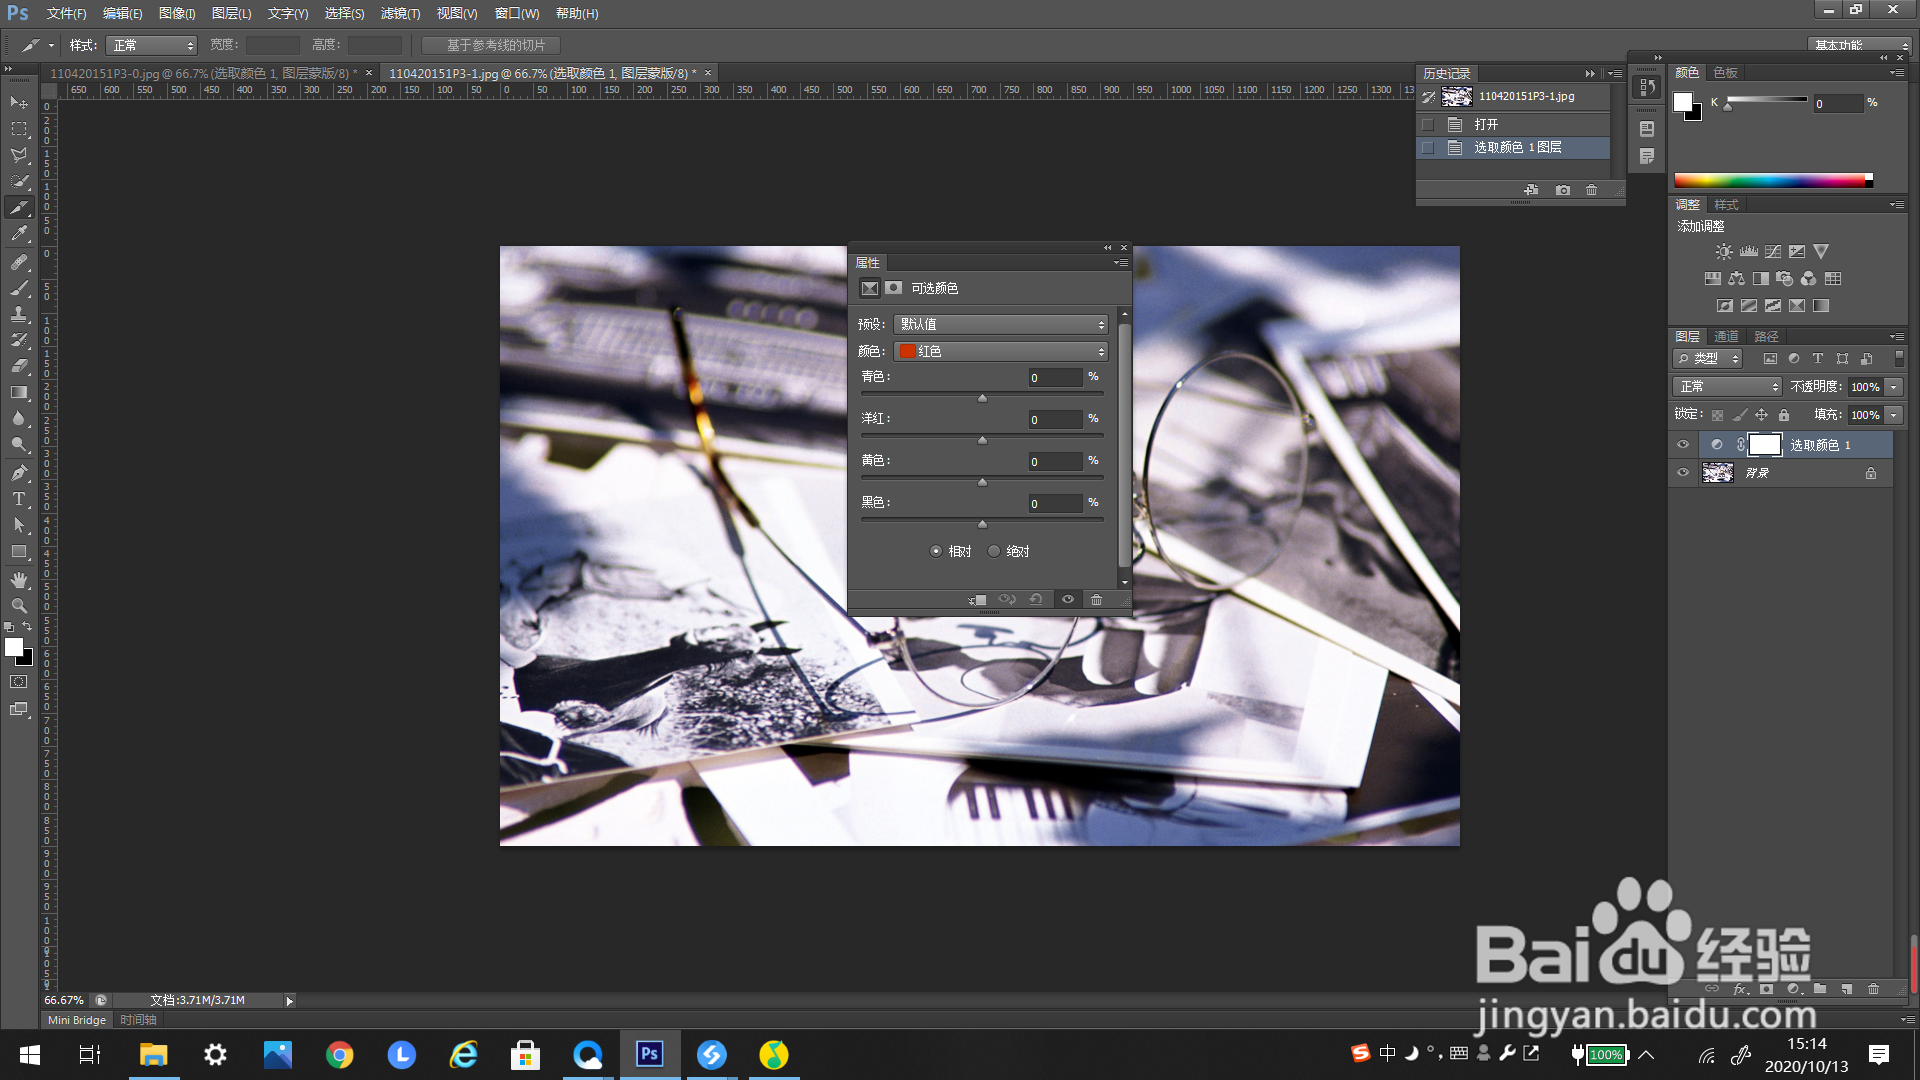Click the 黑色 percentage input field
The height and width of the screenshot is (1080, 1920).
pos(1055,504)
